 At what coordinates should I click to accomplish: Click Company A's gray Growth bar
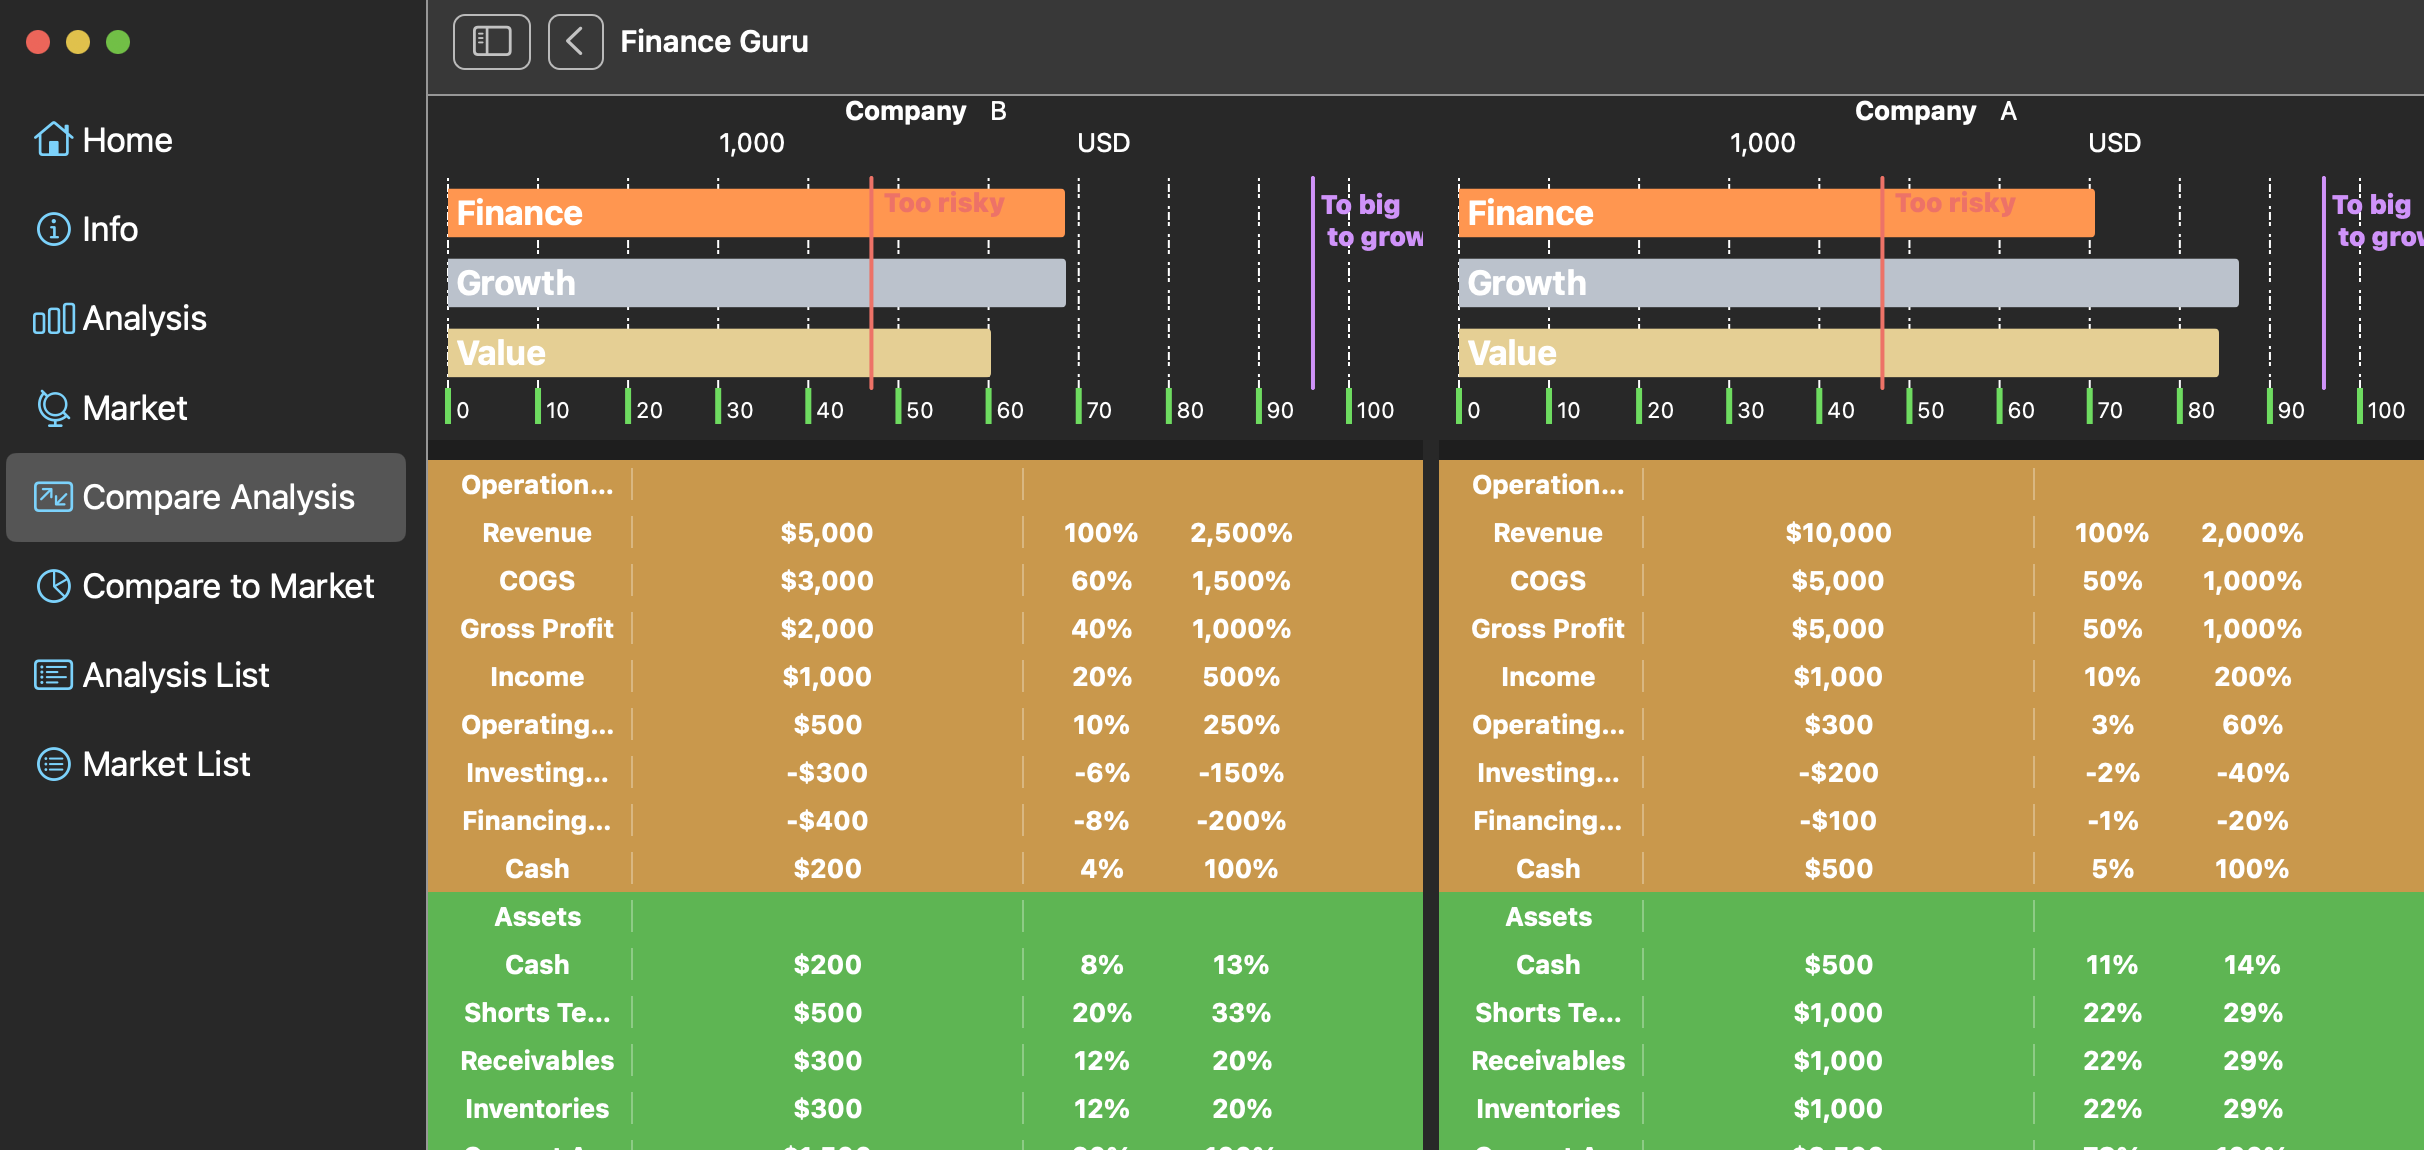click(1848, 283)
